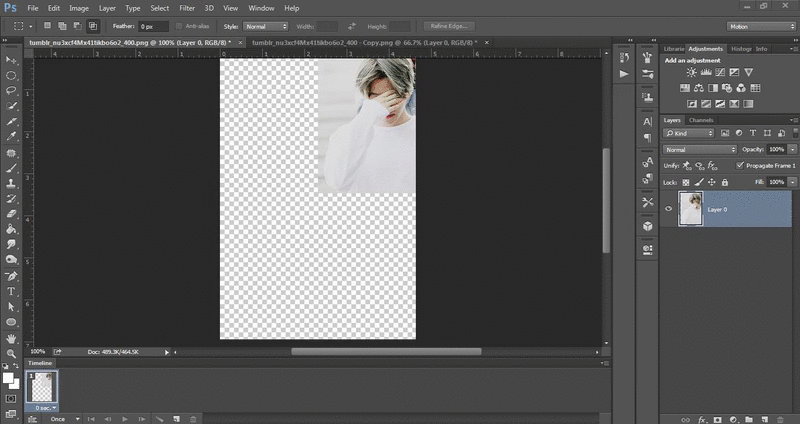Toggle the Propagate Frame 1 checkbox
Screen dimensions: 800x424
[x=739, y=165]
